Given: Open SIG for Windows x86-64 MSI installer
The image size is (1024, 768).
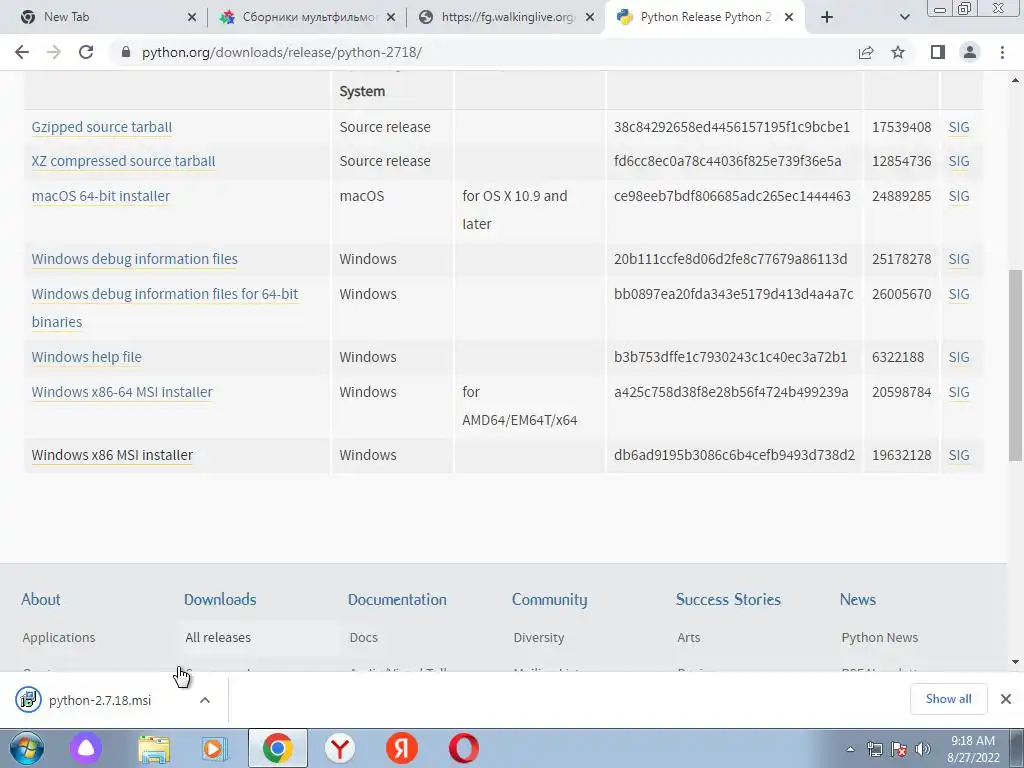Looking at the screenshot, I should [x=959, y=392].
